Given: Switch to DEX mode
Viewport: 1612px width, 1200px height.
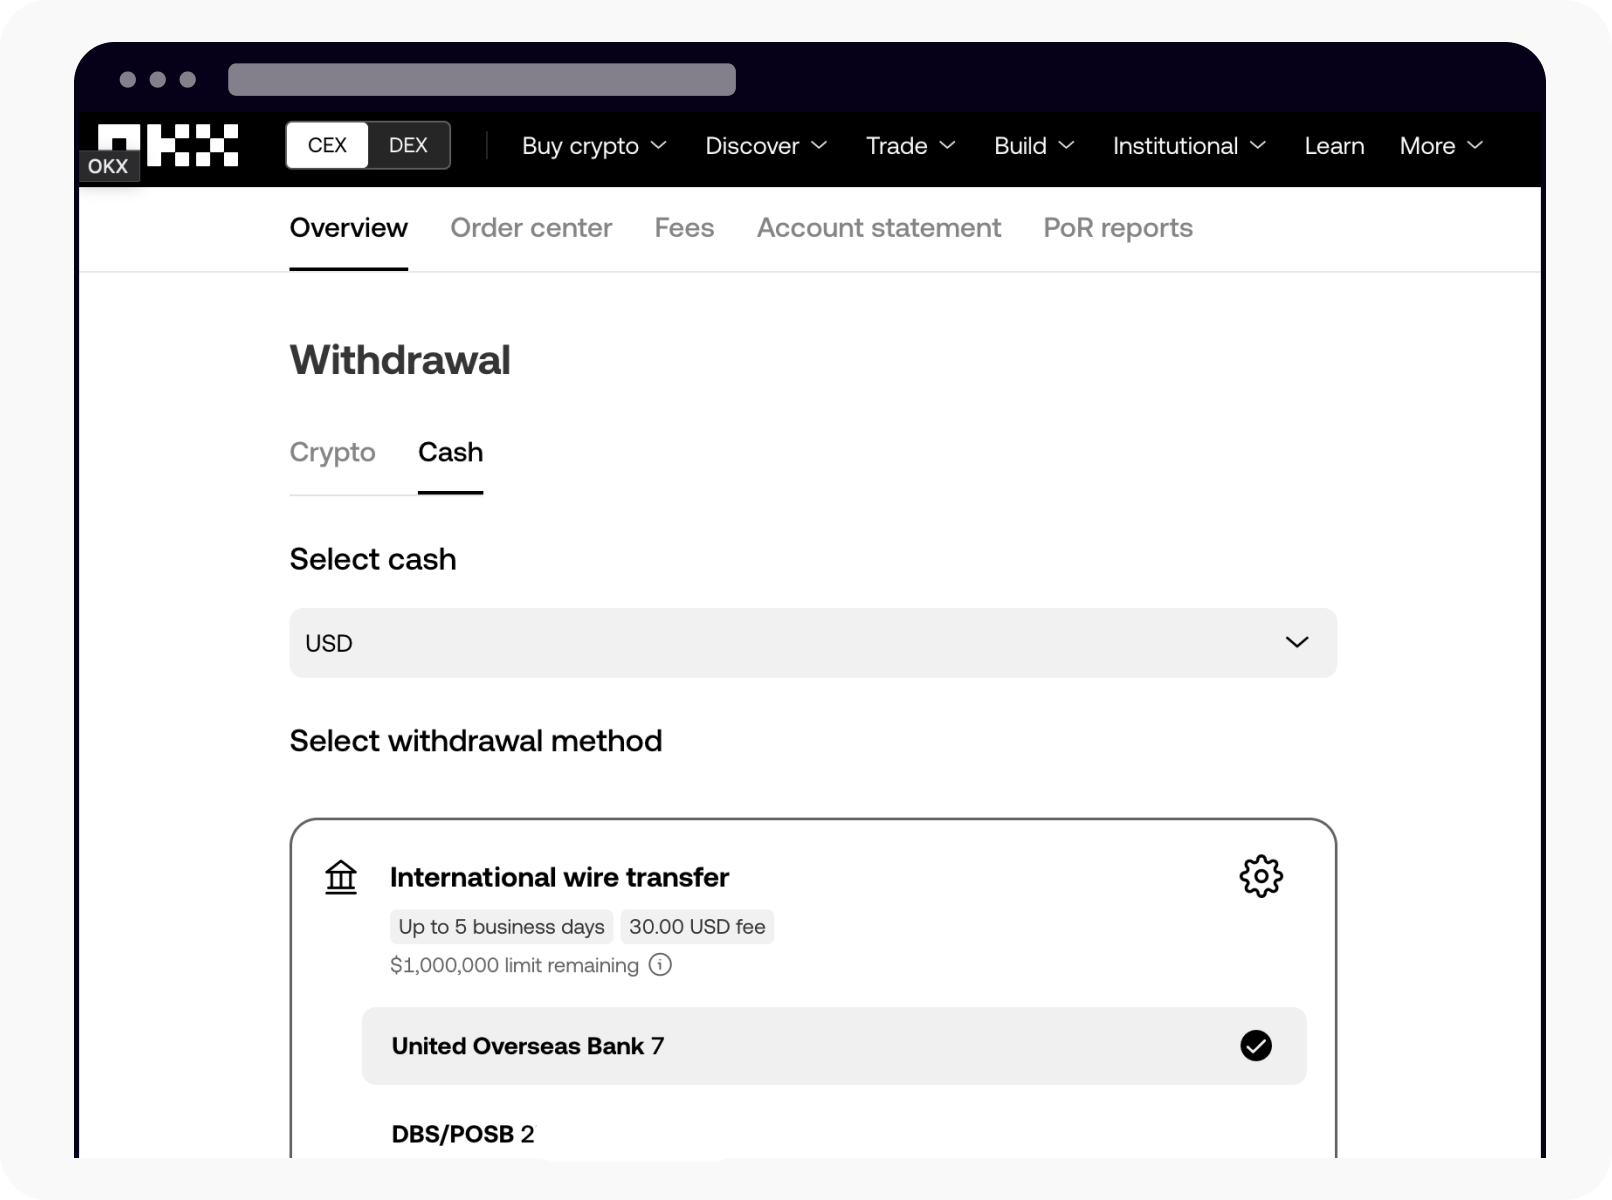Looking at the screenshot, I should [408, 145].
